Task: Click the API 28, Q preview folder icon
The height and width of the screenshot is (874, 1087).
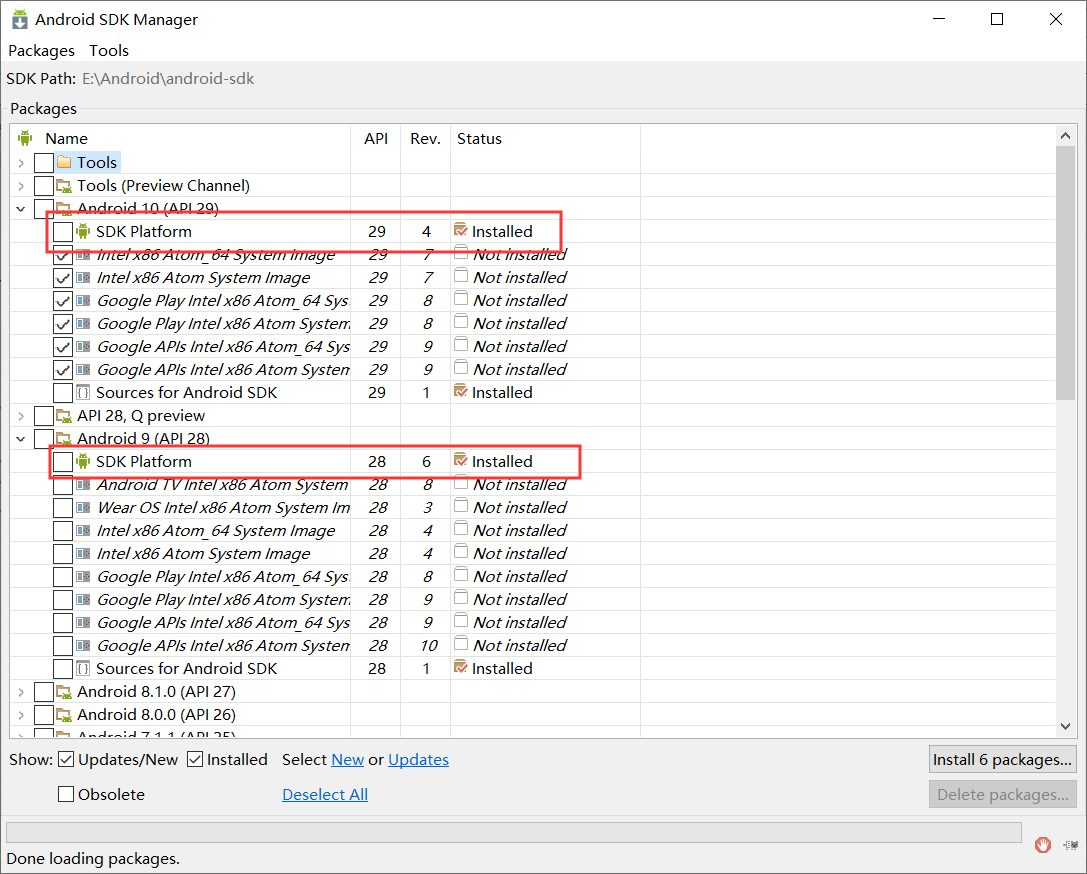Action: 64,416
